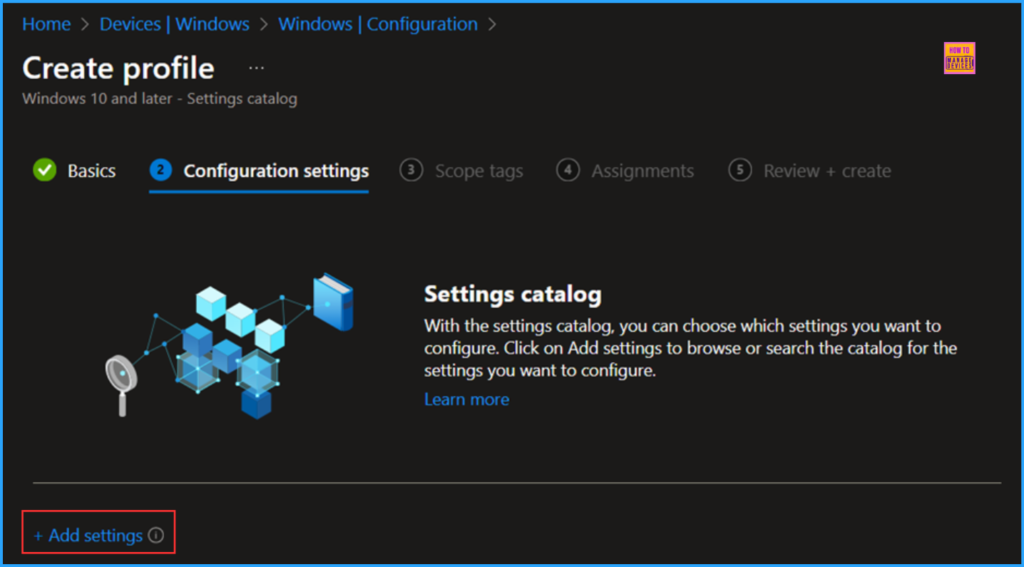This screenshot has height=567, width=1024.
Task: Click + Add settings
Action: click(x=88, y=536)
